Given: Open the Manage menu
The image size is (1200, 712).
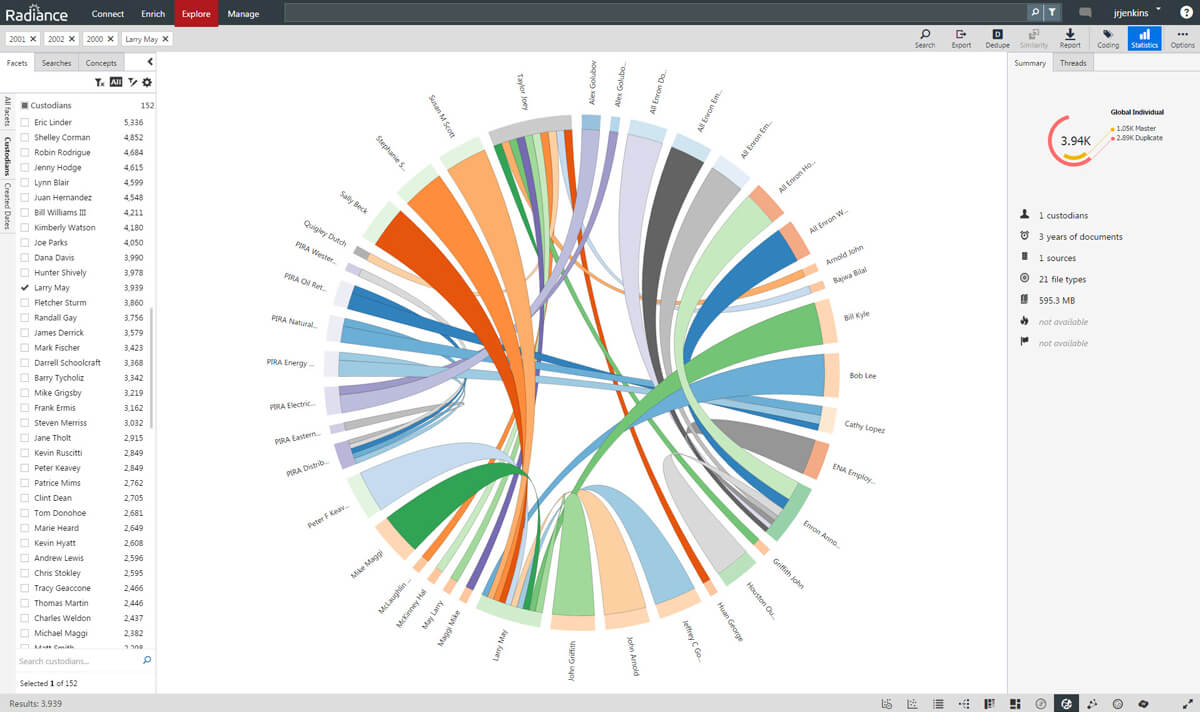Looking at the screenshot, I should pyautogui.click(x=243, y=14).
